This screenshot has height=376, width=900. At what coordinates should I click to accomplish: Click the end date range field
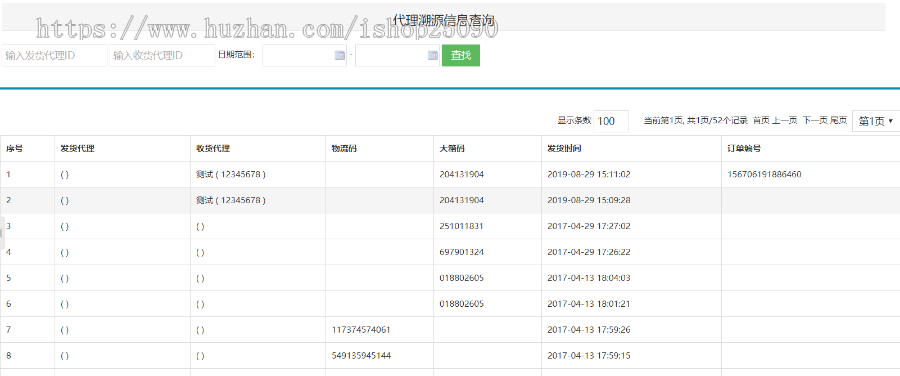pyautogui.click(x=397, y=56)
